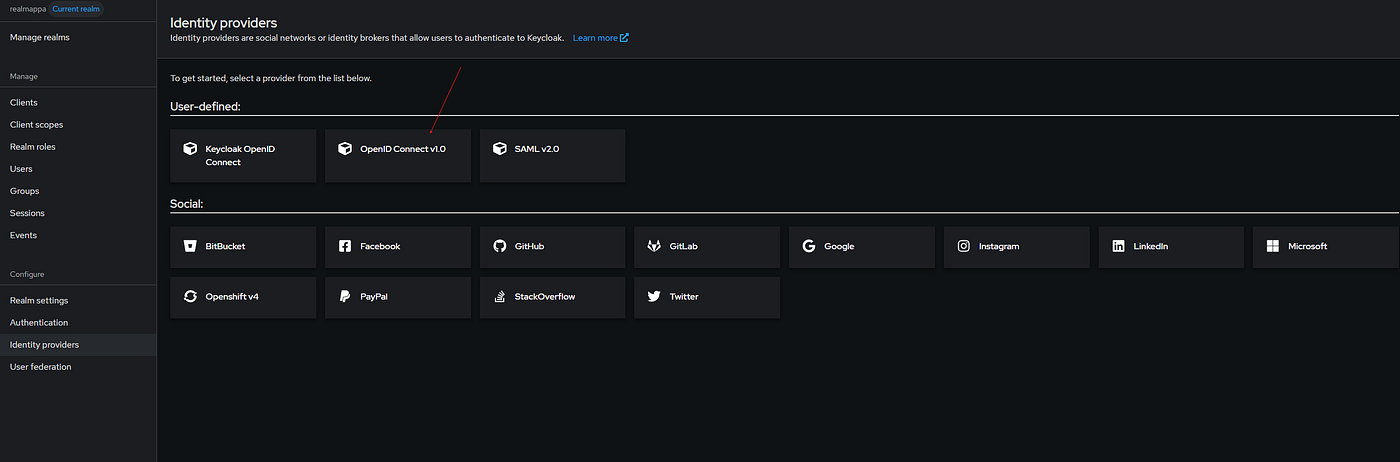This screenshot has width=1400, height=462.
Task: Add LinkedIn as identity provider
Action: pos(1171,247)
